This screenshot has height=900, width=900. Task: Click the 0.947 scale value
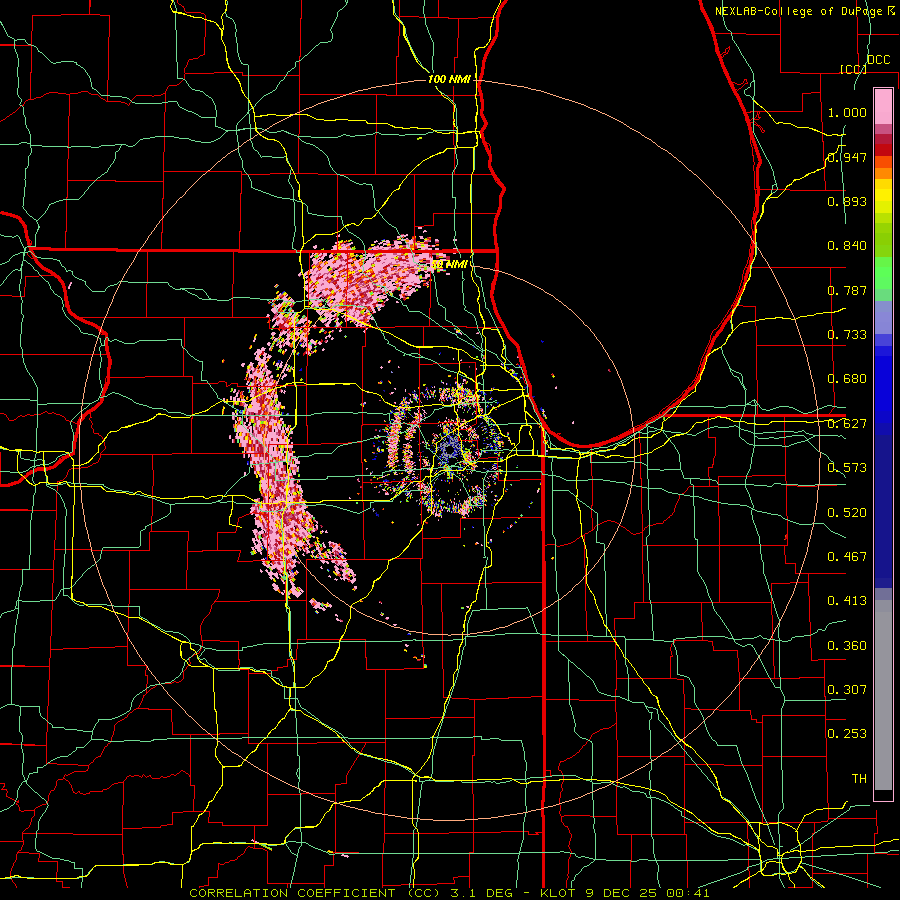tap(847, 157)
